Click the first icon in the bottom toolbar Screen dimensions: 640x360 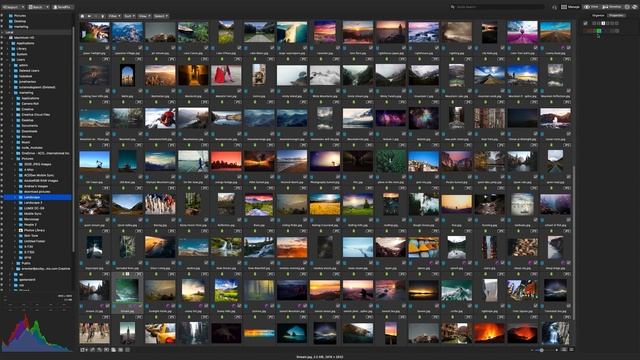coord(83,350)
